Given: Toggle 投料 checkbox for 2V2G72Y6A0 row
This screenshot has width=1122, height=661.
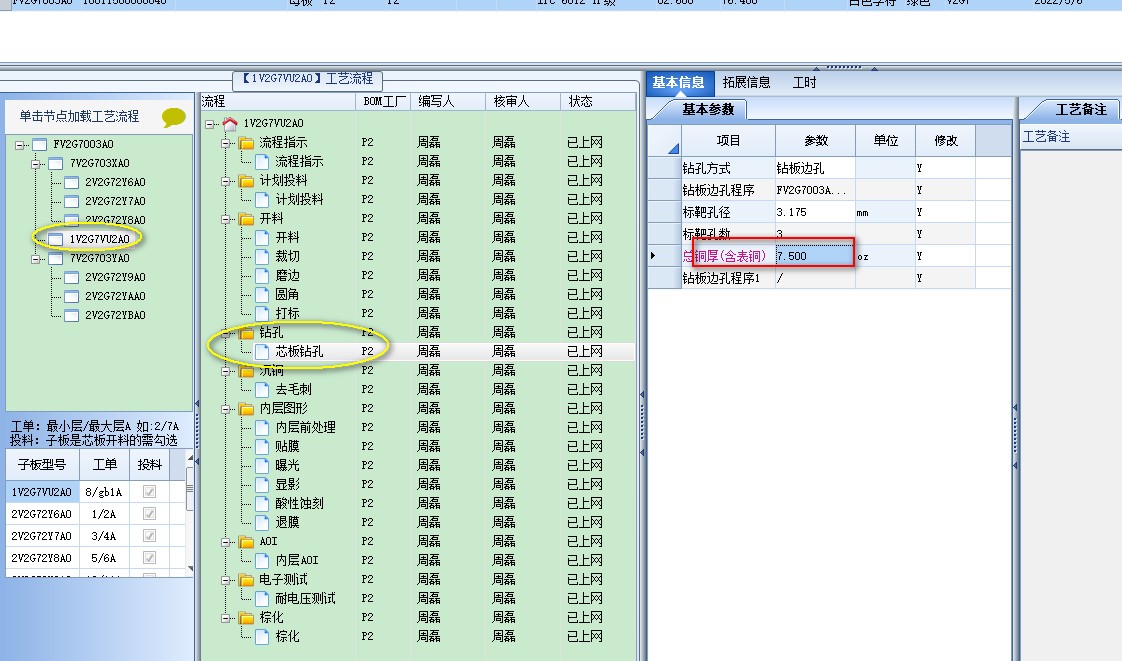Looking at the screenshot, I should (x=150, y=514).
